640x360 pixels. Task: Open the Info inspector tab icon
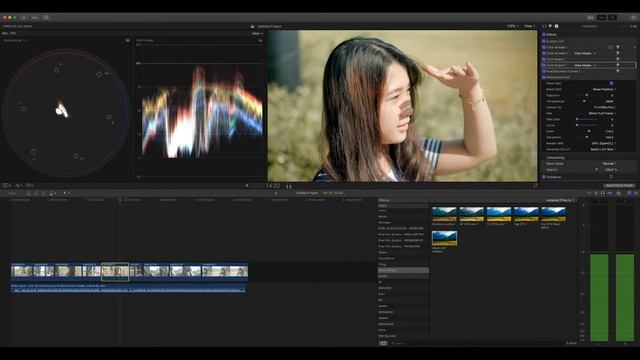556,26
